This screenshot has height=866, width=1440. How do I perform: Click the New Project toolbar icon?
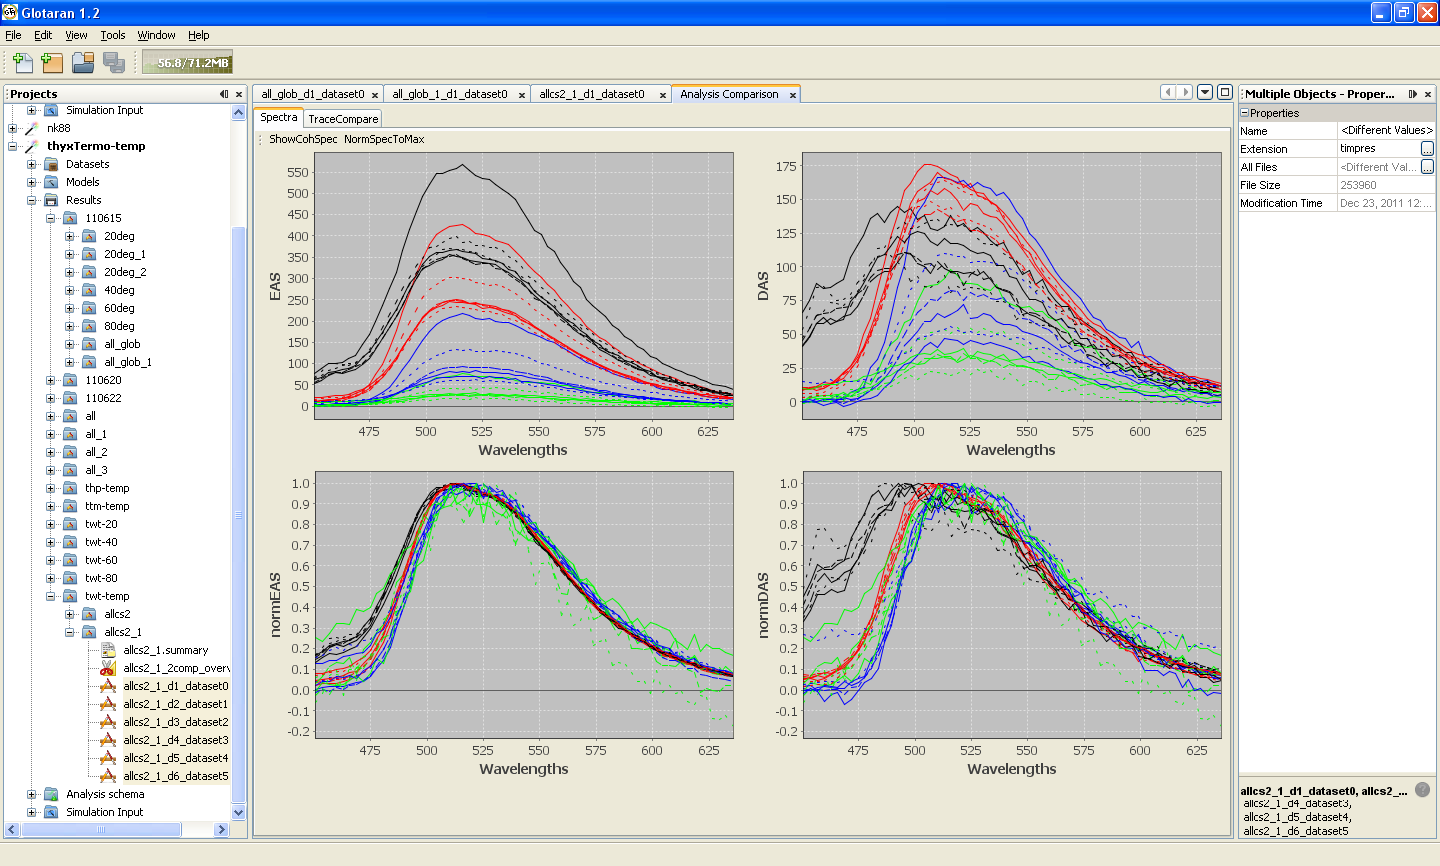pyautogui.click(x=23, y=62)
